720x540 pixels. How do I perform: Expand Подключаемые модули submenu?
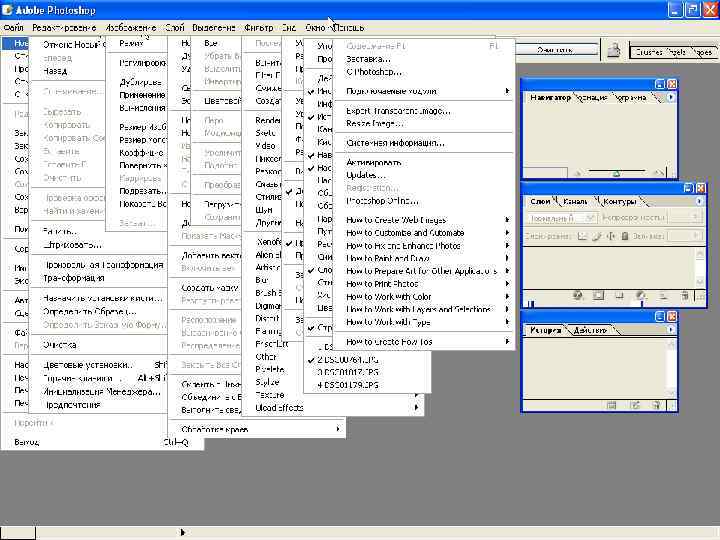424,91
